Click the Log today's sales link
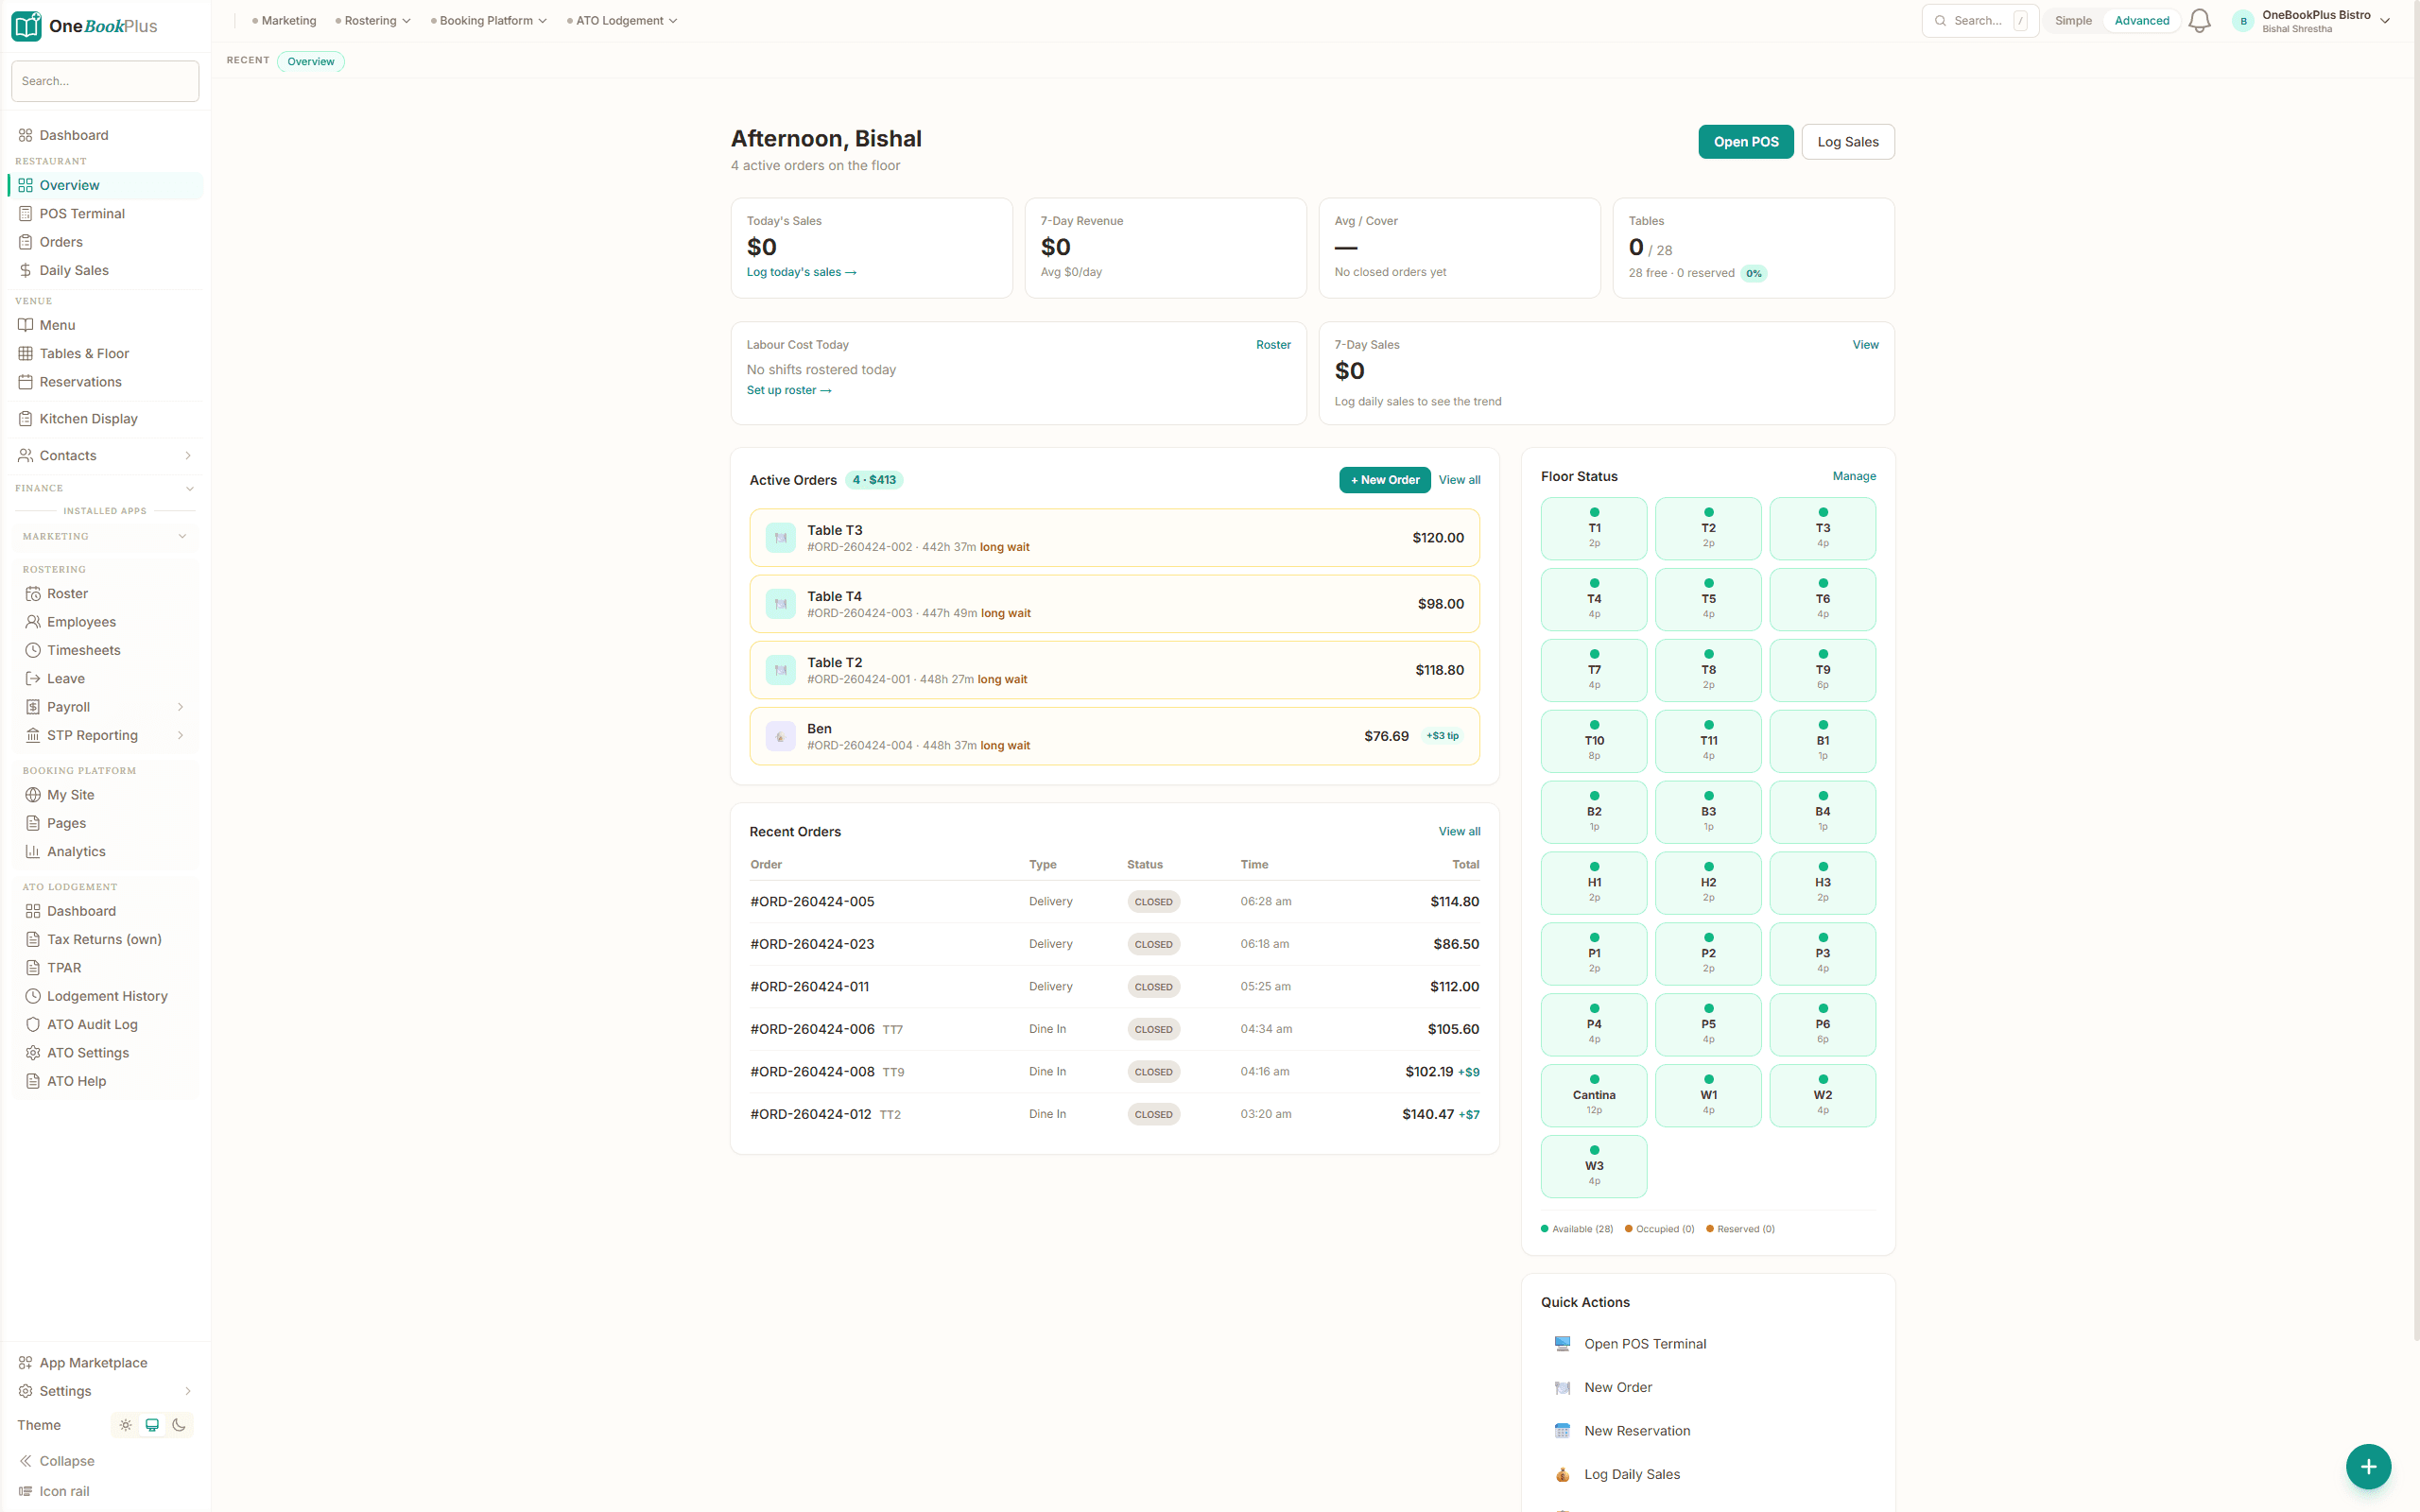 (x=801, y=272)
